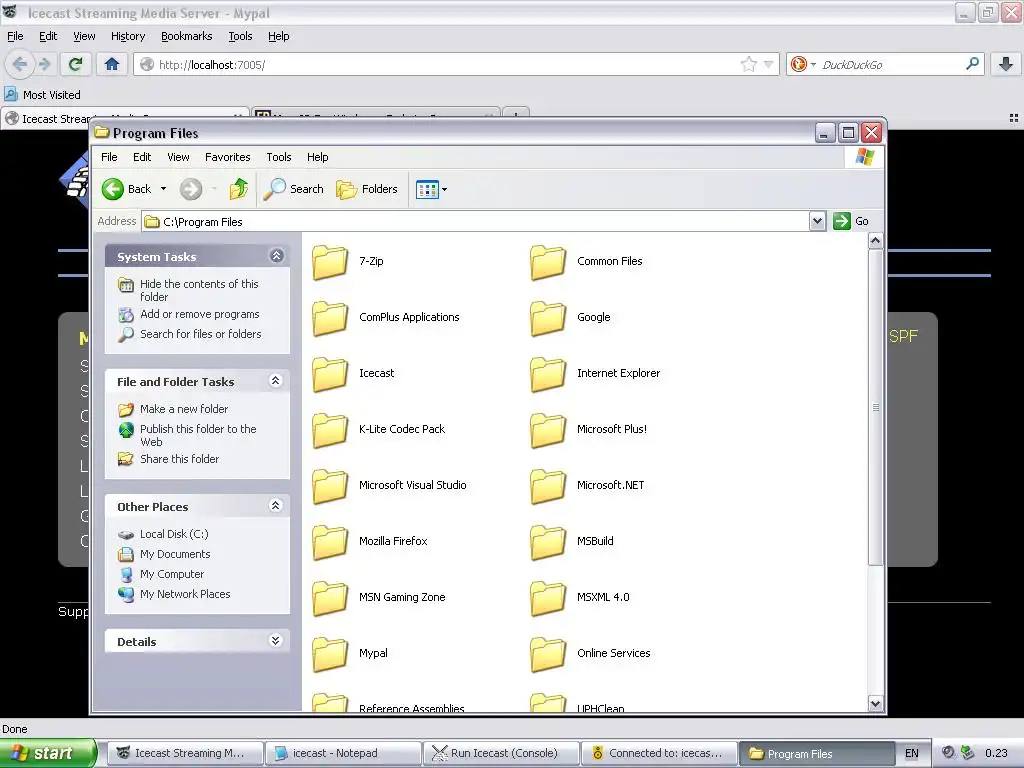Open Most Visited bookmarks button

(43, 95)
